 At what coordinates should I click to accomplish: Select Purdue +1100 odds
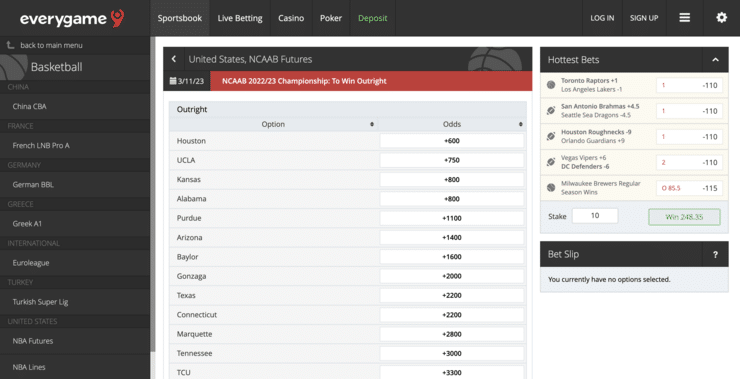coord(452,218)
